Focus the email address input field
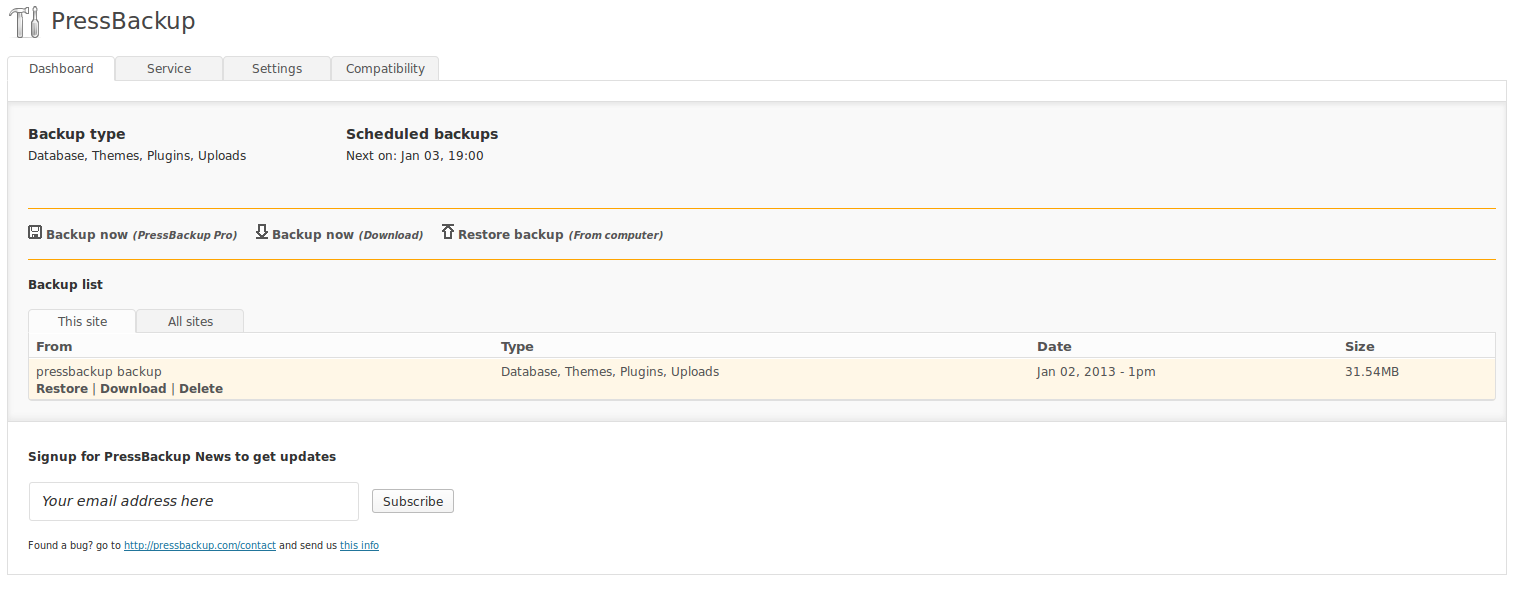The height and width of the screenshot is (604, 1520). tap(194, 501)
